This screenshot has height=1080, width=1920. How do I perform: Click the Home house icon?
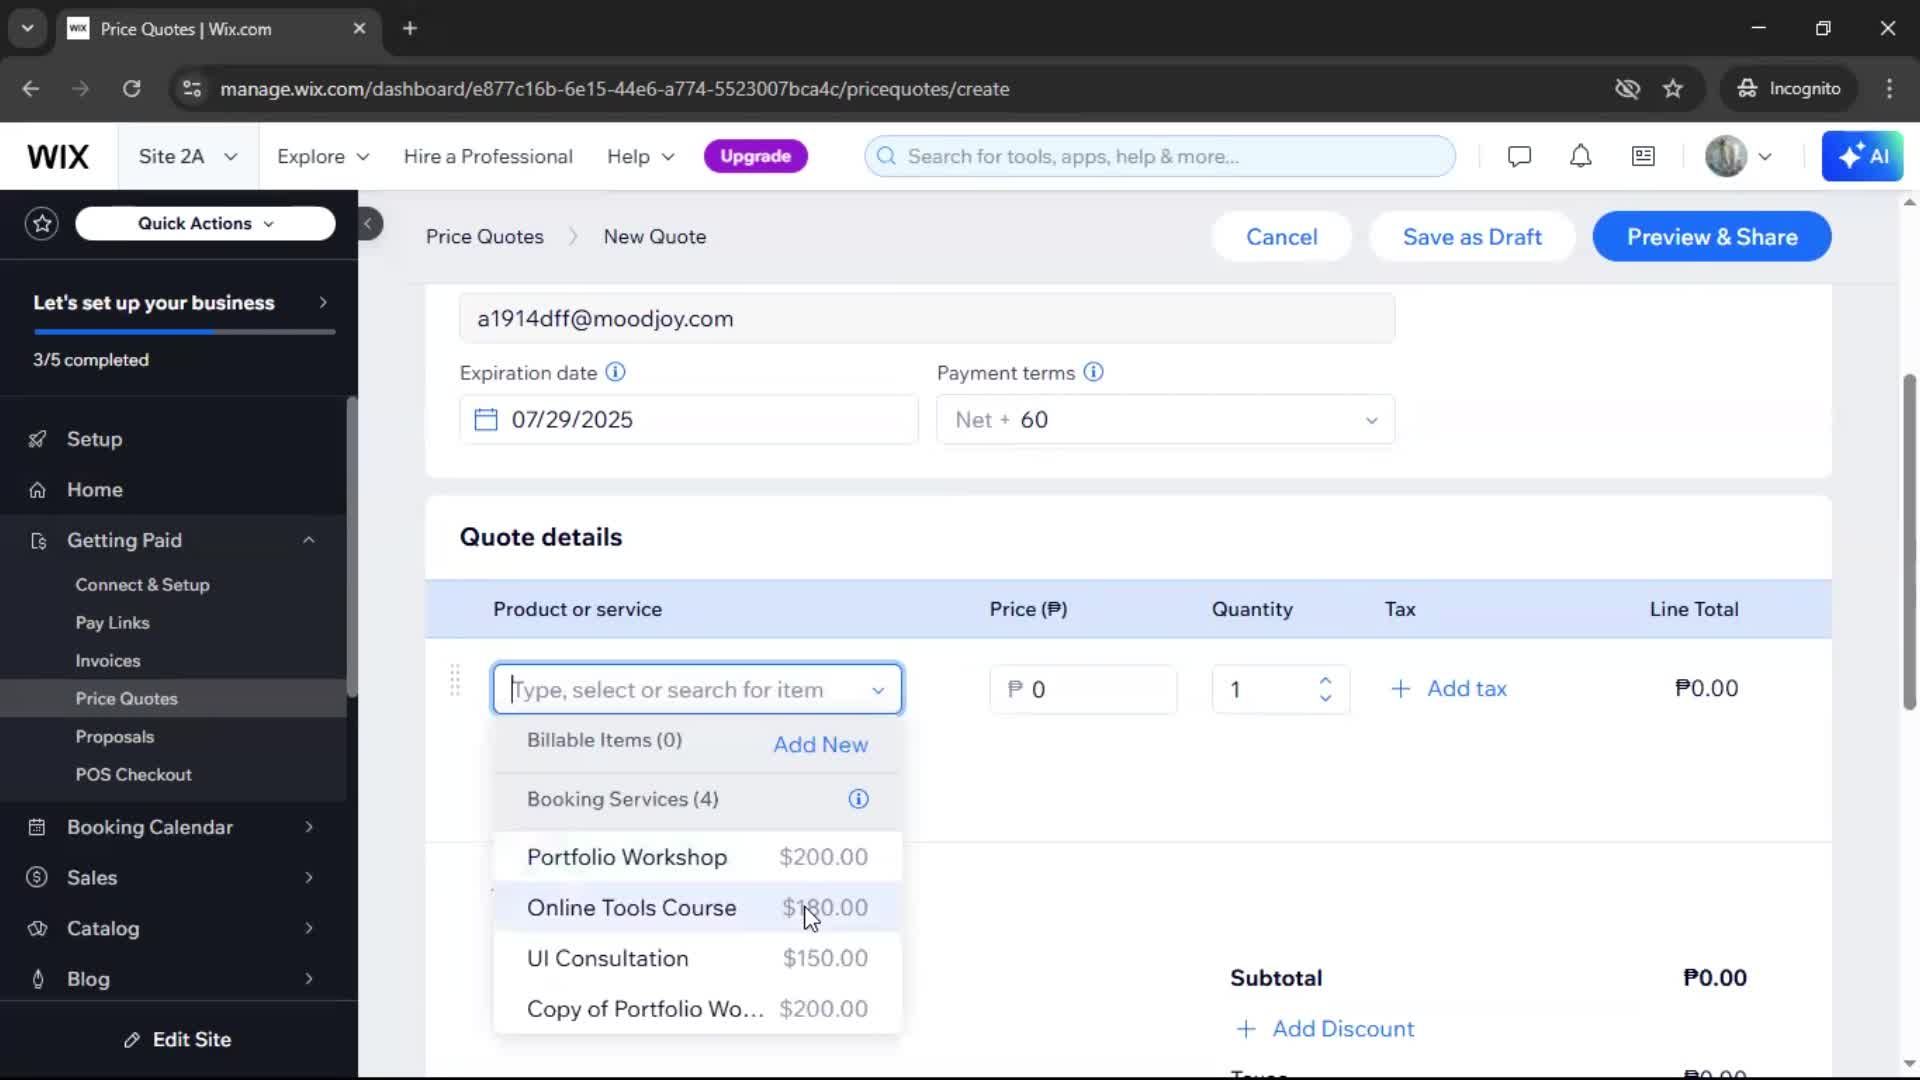[x=37, y=490]
